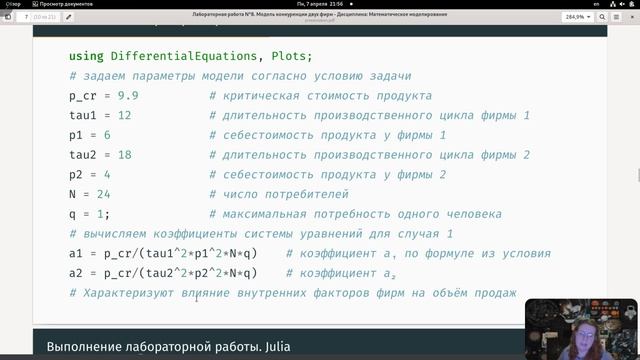Viewport: 640px width, 360px height.
Task: Open the Обзор activities overview
Action: point(13,4)
